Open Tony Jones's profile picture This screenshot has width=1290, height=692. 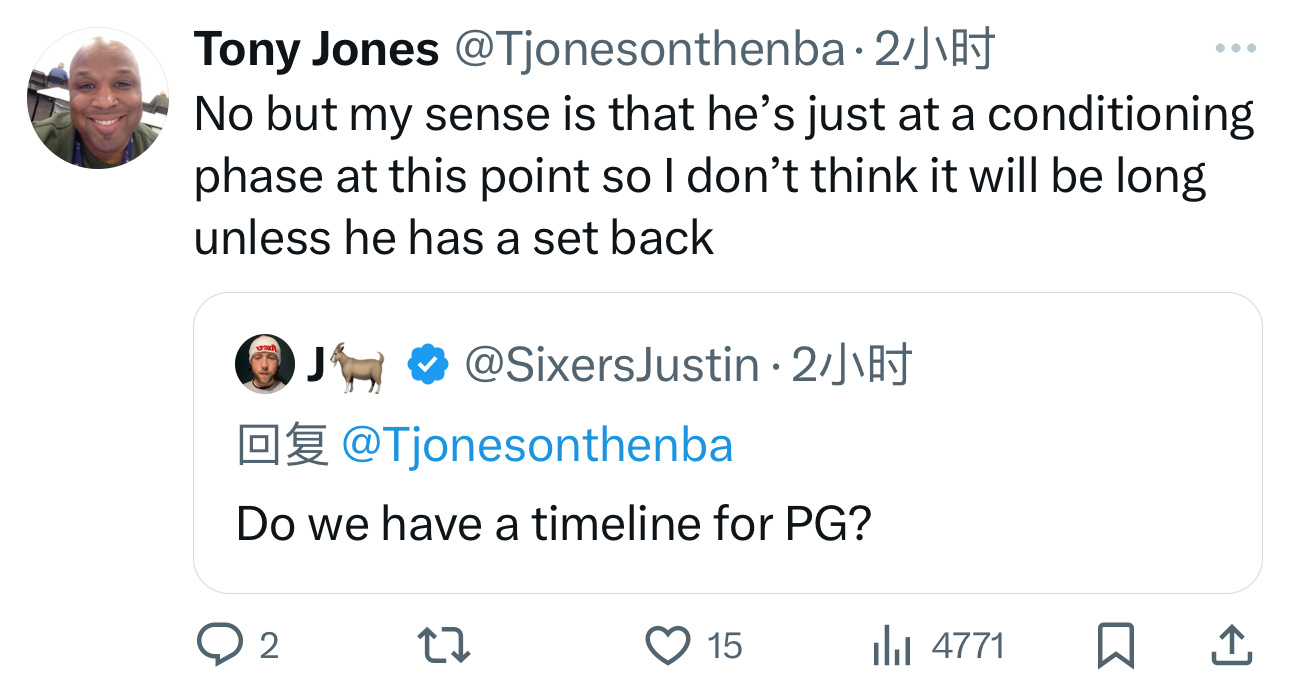coord(97,97)
